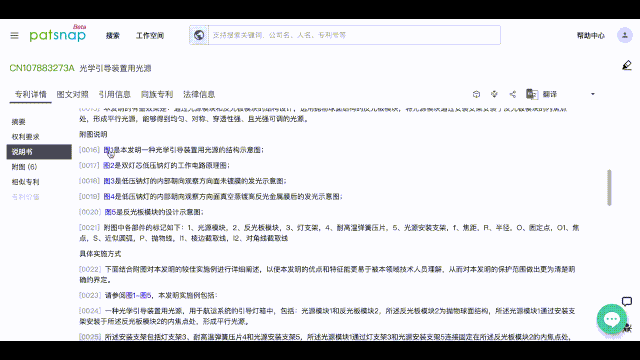This screenshot has height=360, width=640.
Task: Click the share icon
Action: [x=513, y=94]
